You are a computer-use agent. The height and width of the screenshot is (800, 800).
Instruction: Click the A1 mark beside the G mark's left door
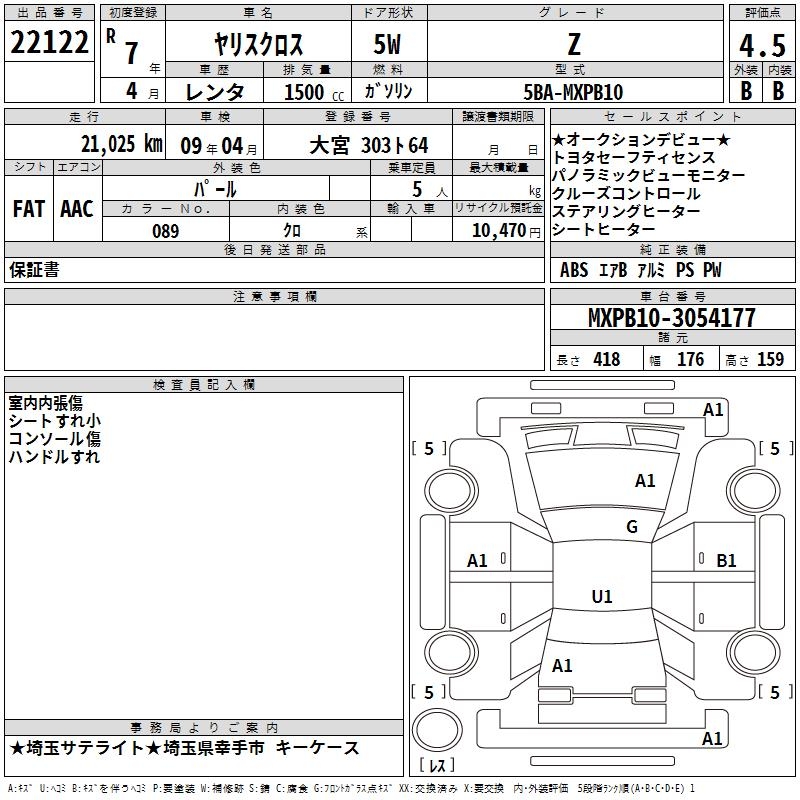(478, 561)
